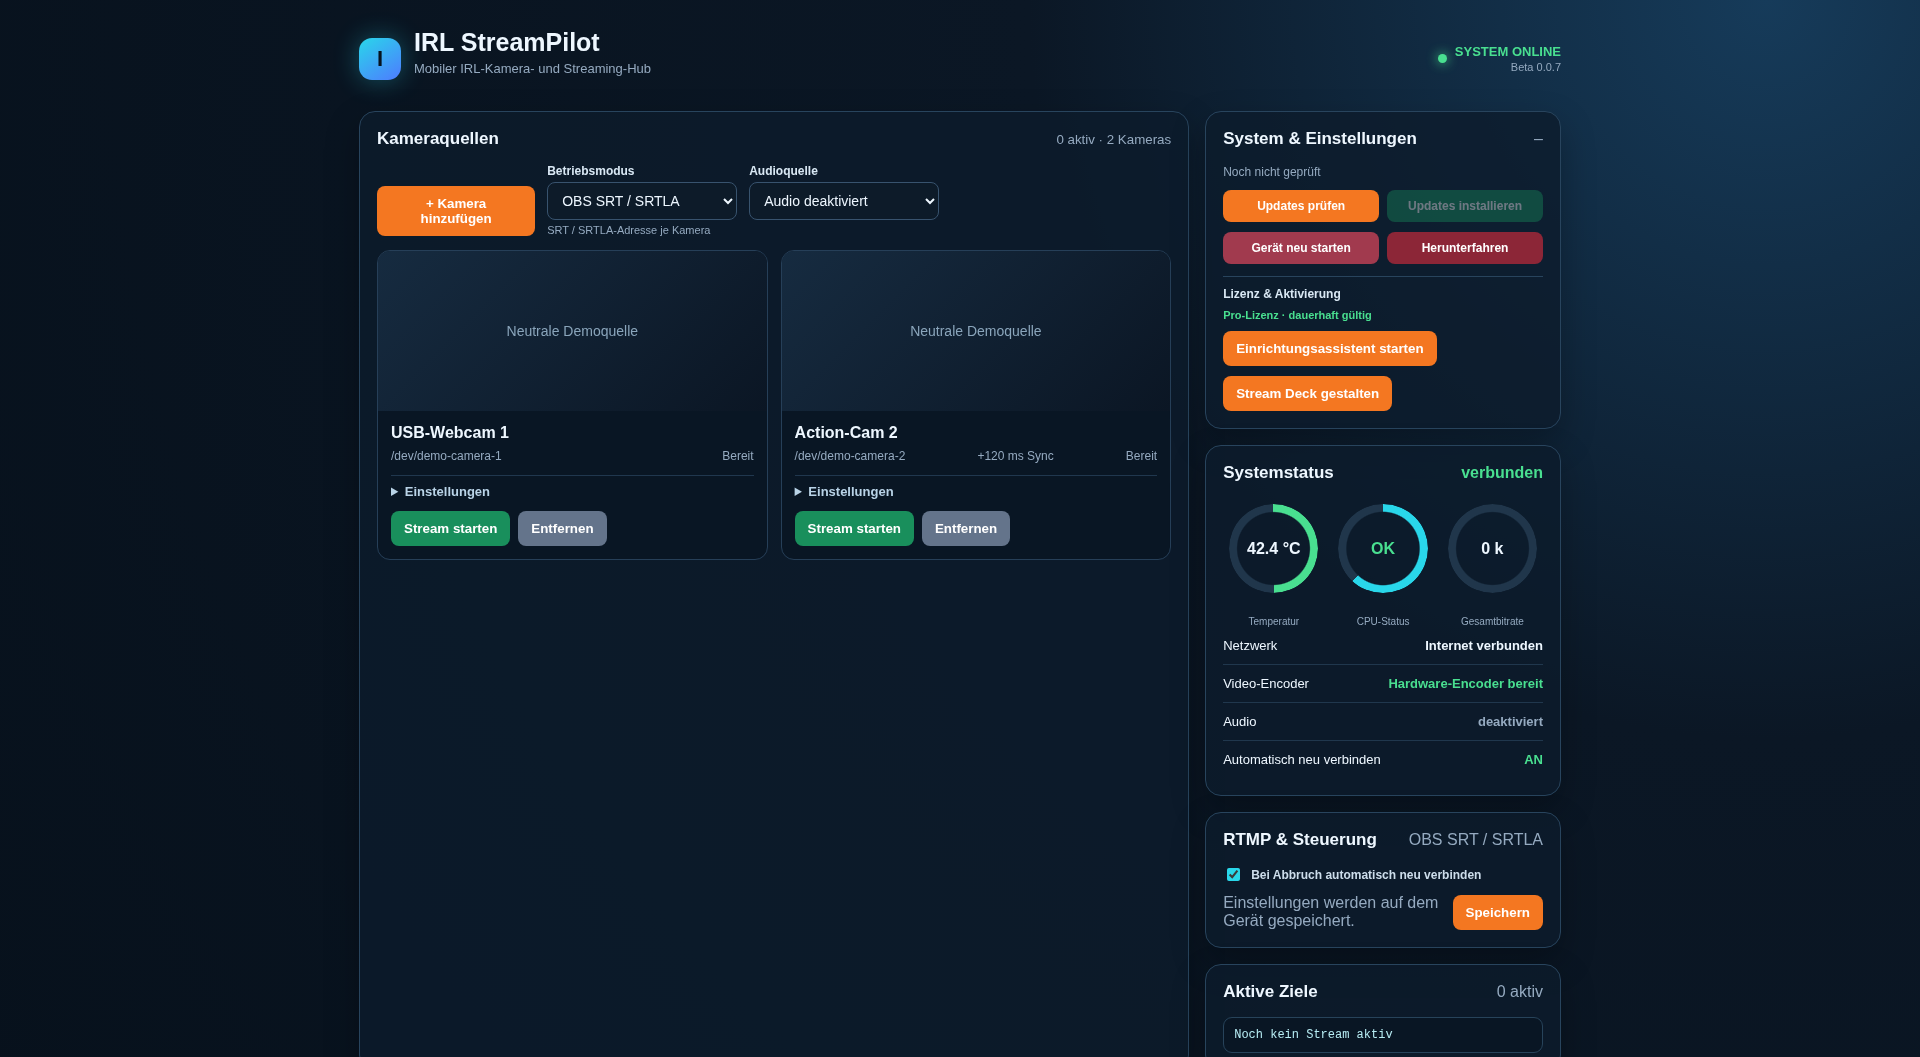Click the IRL StreamPilot logo icon

[380, 59]
